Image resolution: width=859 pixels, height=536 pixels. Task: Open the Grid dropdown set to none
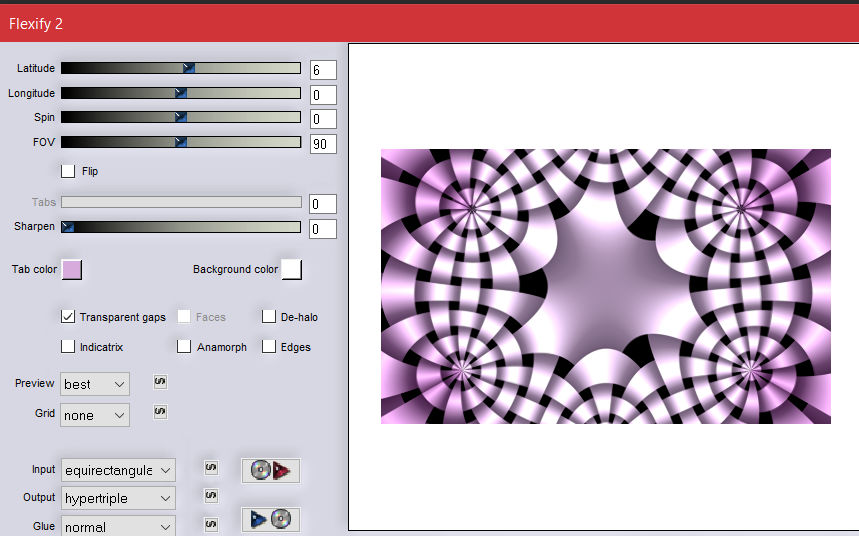tap(95, 415)
